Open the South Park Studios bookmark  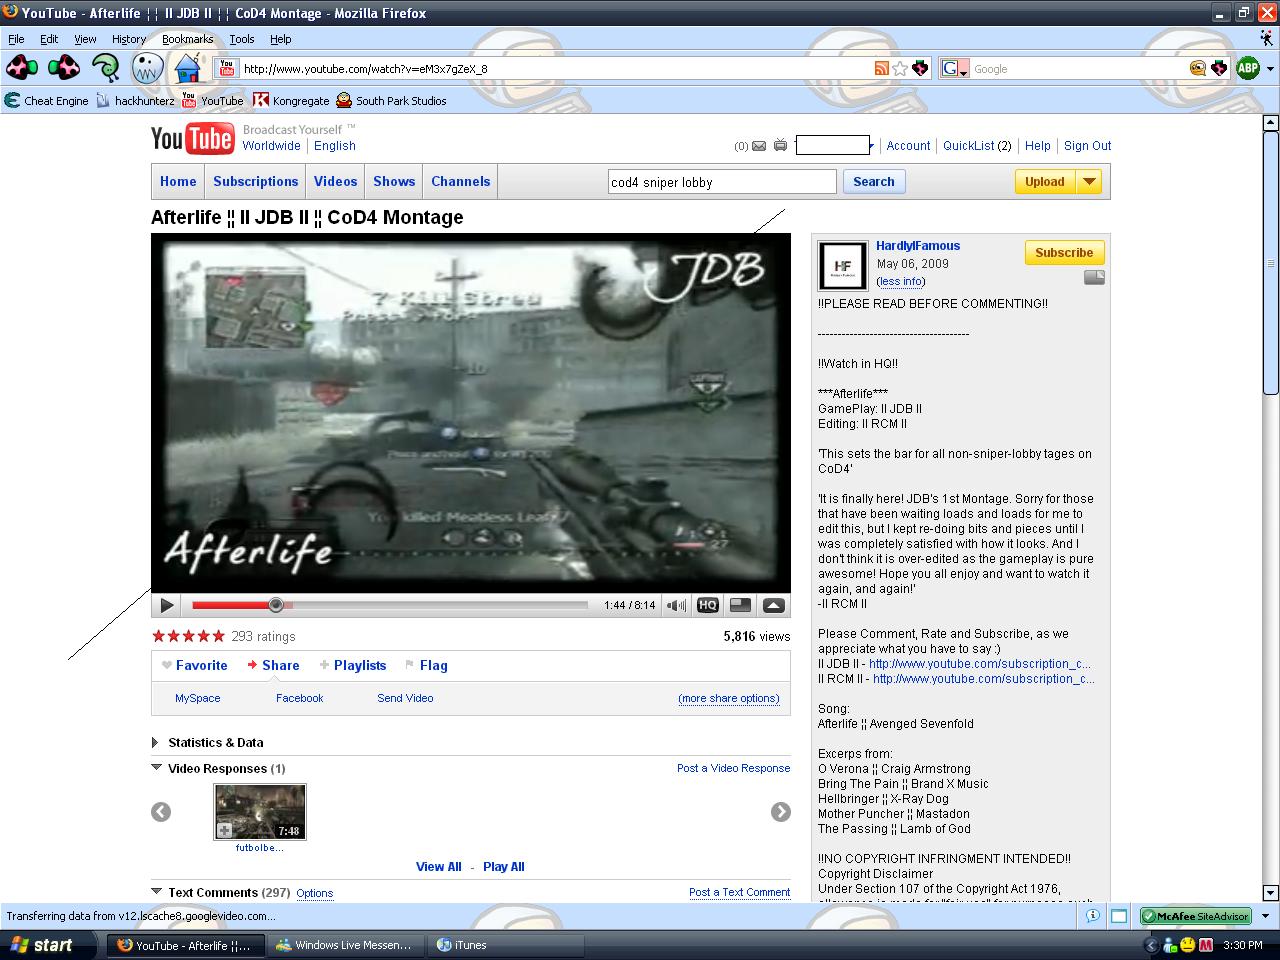pos(391,100)
